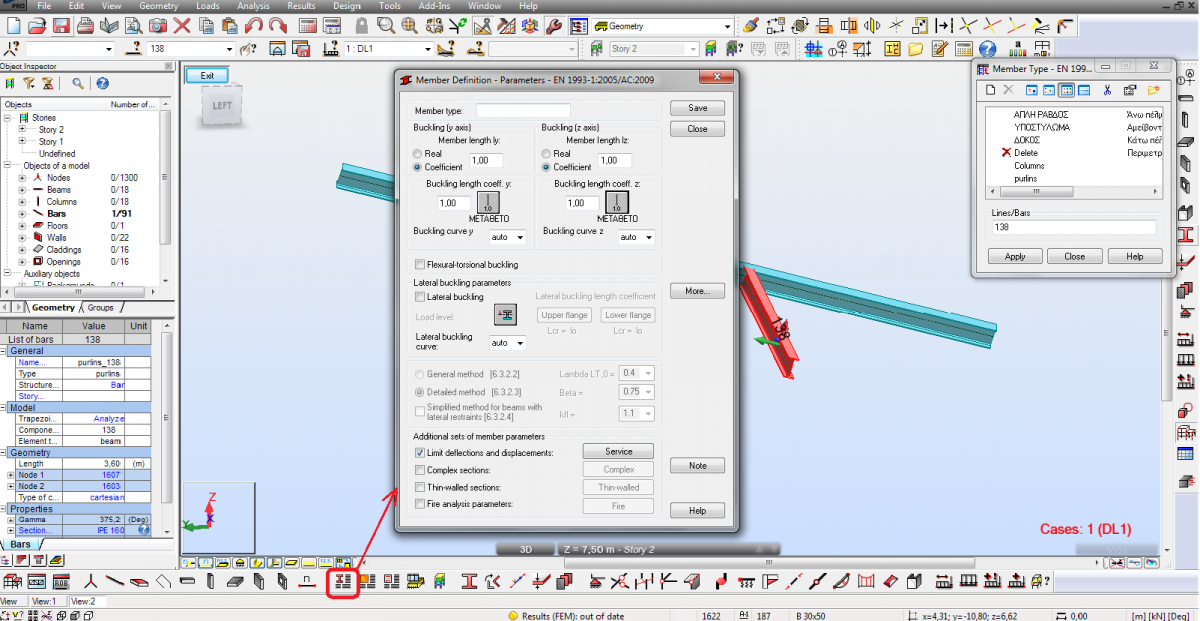Click the buckling length coeff. y diagram button
Screen dimensions: 1200x621
click(x=489, y=203)
